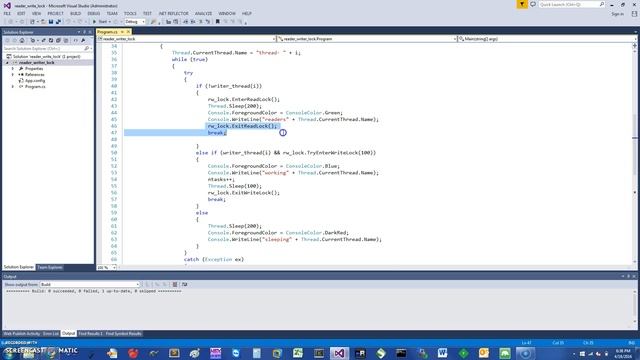Select App.config in Solution Explorer
Viewport: 640px width, 360px height.
click(35, 81)
